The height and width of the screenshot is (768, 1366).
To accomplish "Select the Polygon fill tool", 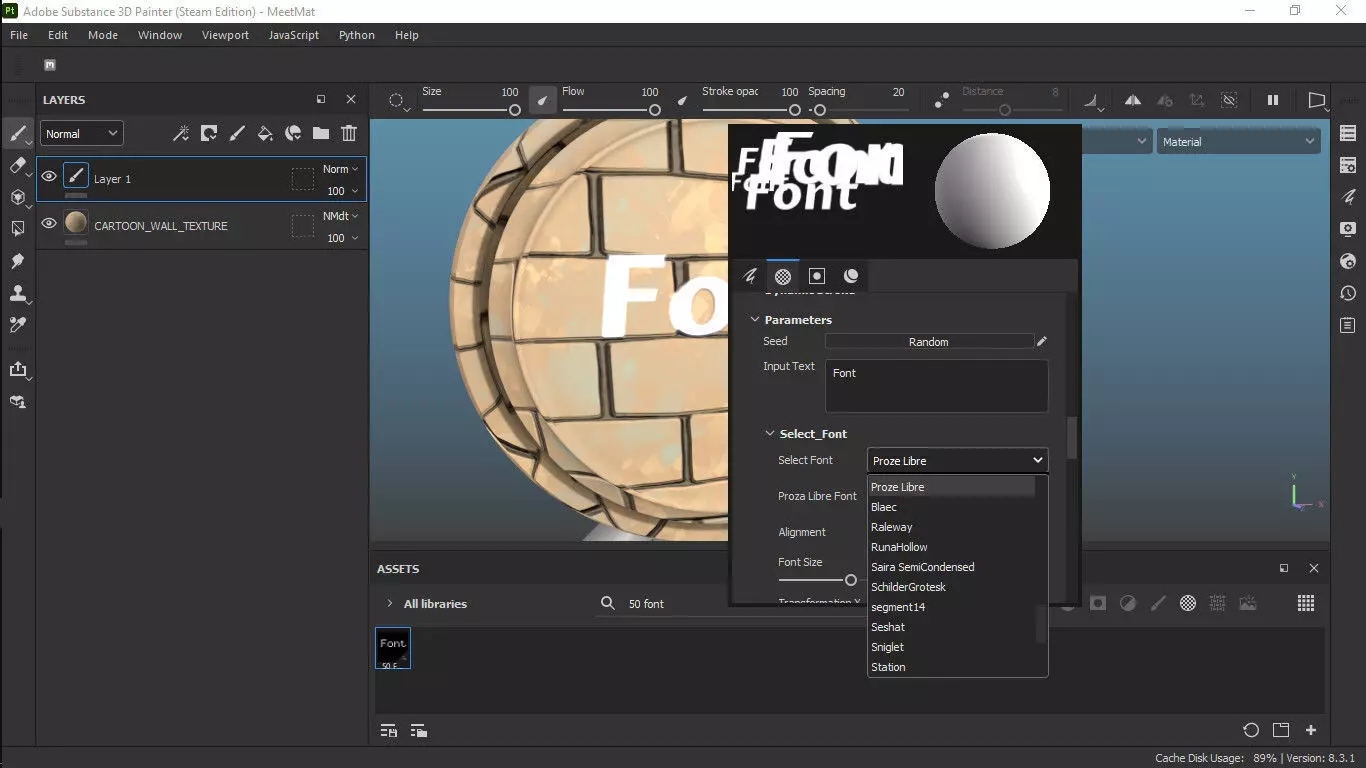I will point(17,229).
